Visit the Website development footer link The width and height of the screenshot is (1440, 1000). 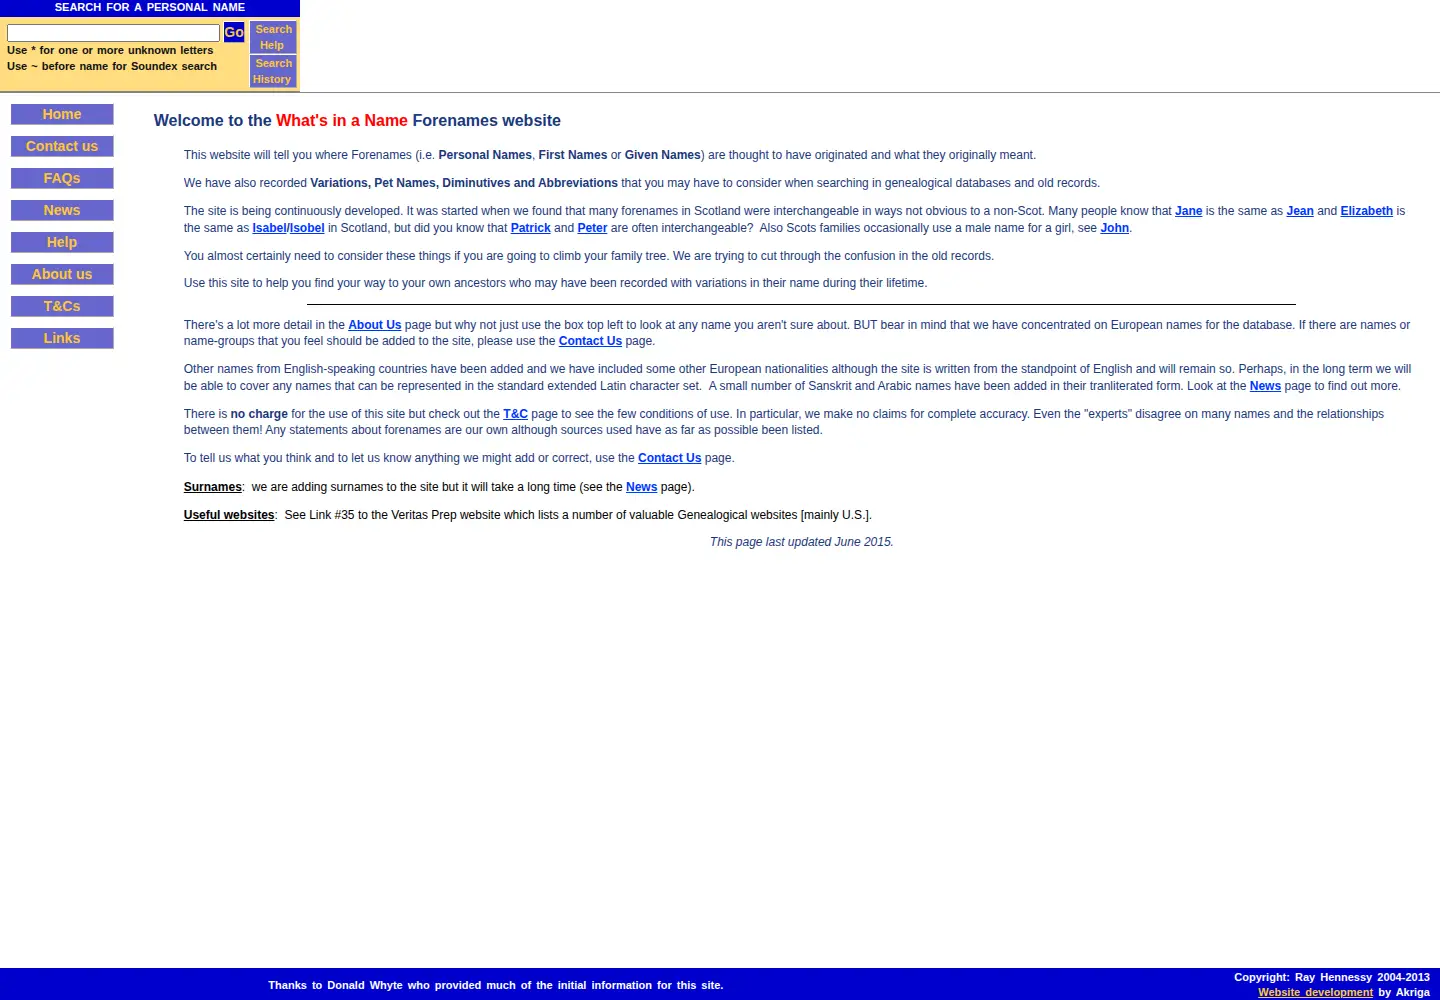click(1315, 992)
